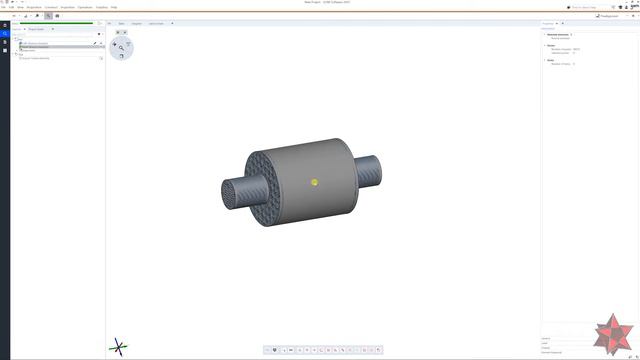The width and height of the screenshot is (640, 360).
Task: Click the user account icon at top right
Action: click(x=626, y=7)
